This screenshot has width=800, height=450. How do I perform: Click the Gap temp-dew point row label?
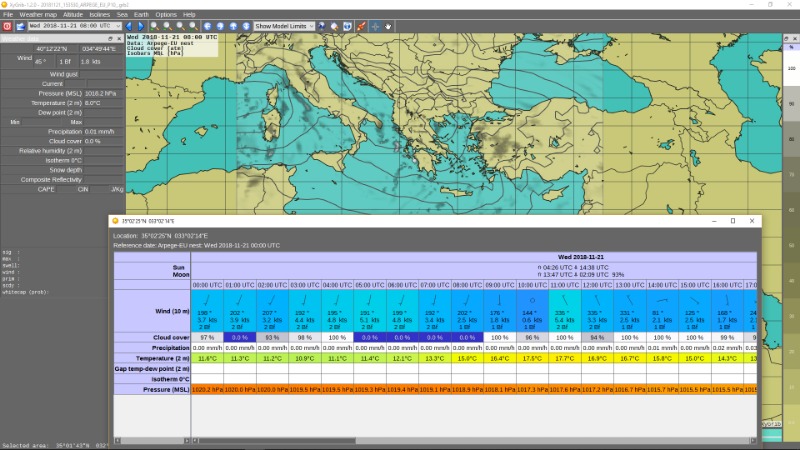point(152,368)
